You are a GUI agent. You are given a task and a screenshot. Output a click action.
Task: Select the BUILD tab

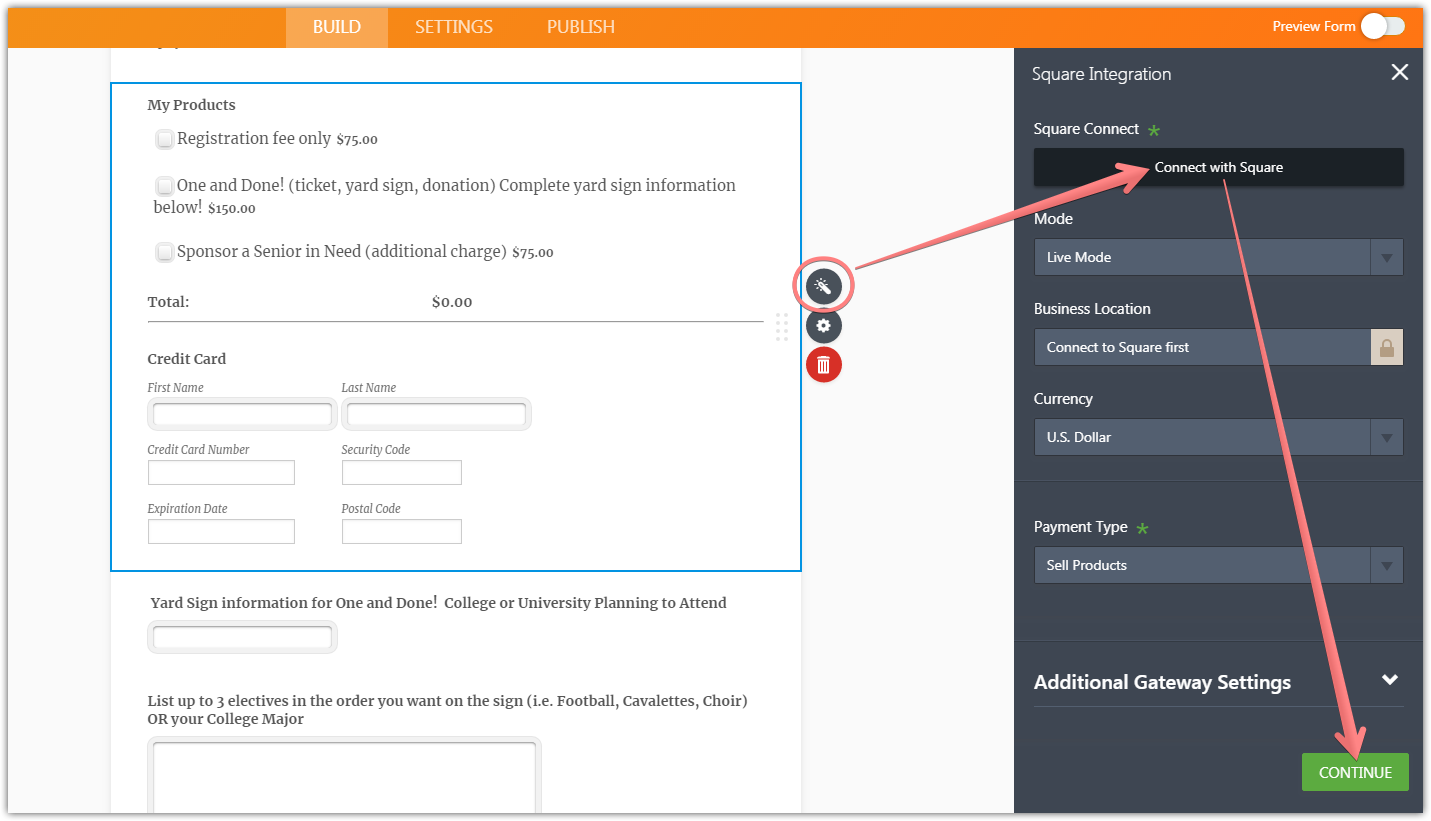pyautogui.click(x=336, y=27)
